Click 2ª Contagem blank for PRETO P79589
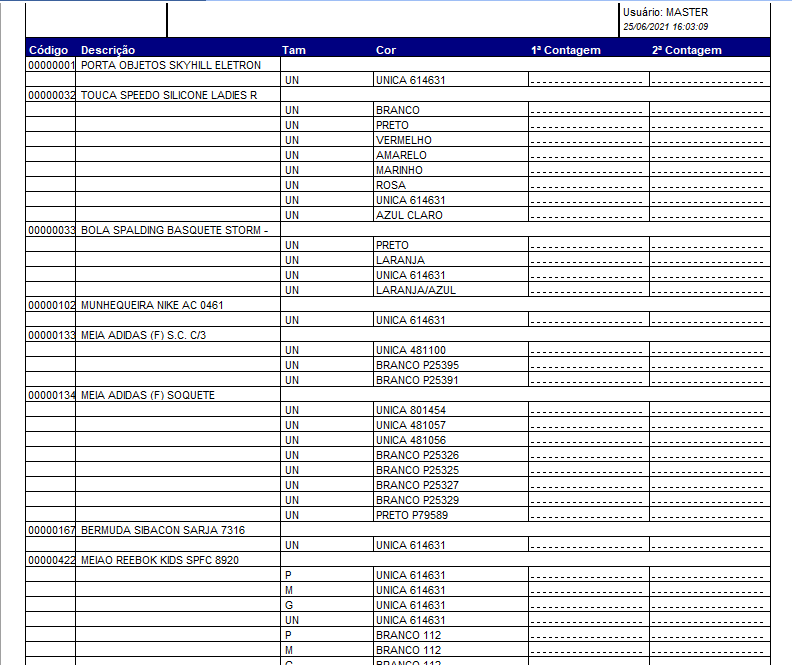The width and height of the screenshot is (792, 666). [x=709, y=516]
